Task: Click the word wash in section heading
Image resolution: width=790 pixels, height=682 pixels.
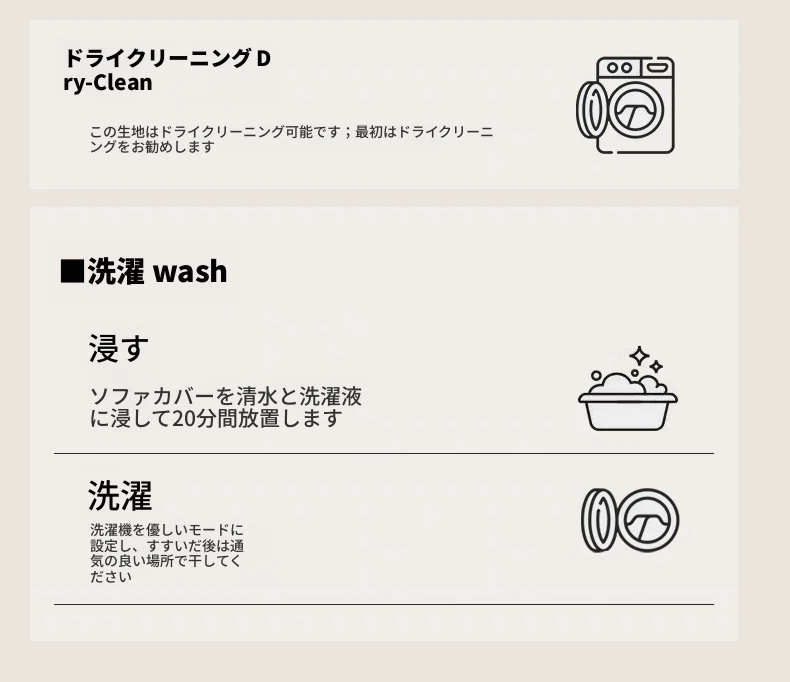Action: pyautogui.click(x=190, y=271)
